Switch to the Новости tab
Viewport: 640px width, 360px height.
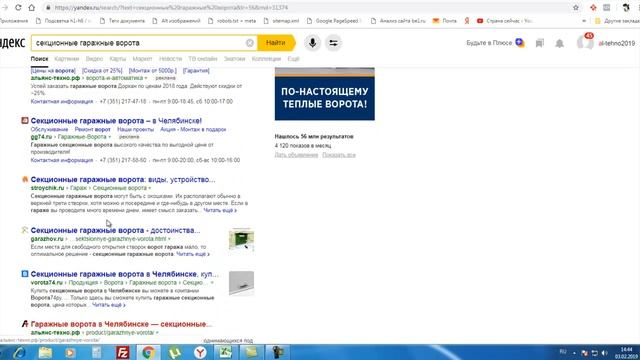170,59
